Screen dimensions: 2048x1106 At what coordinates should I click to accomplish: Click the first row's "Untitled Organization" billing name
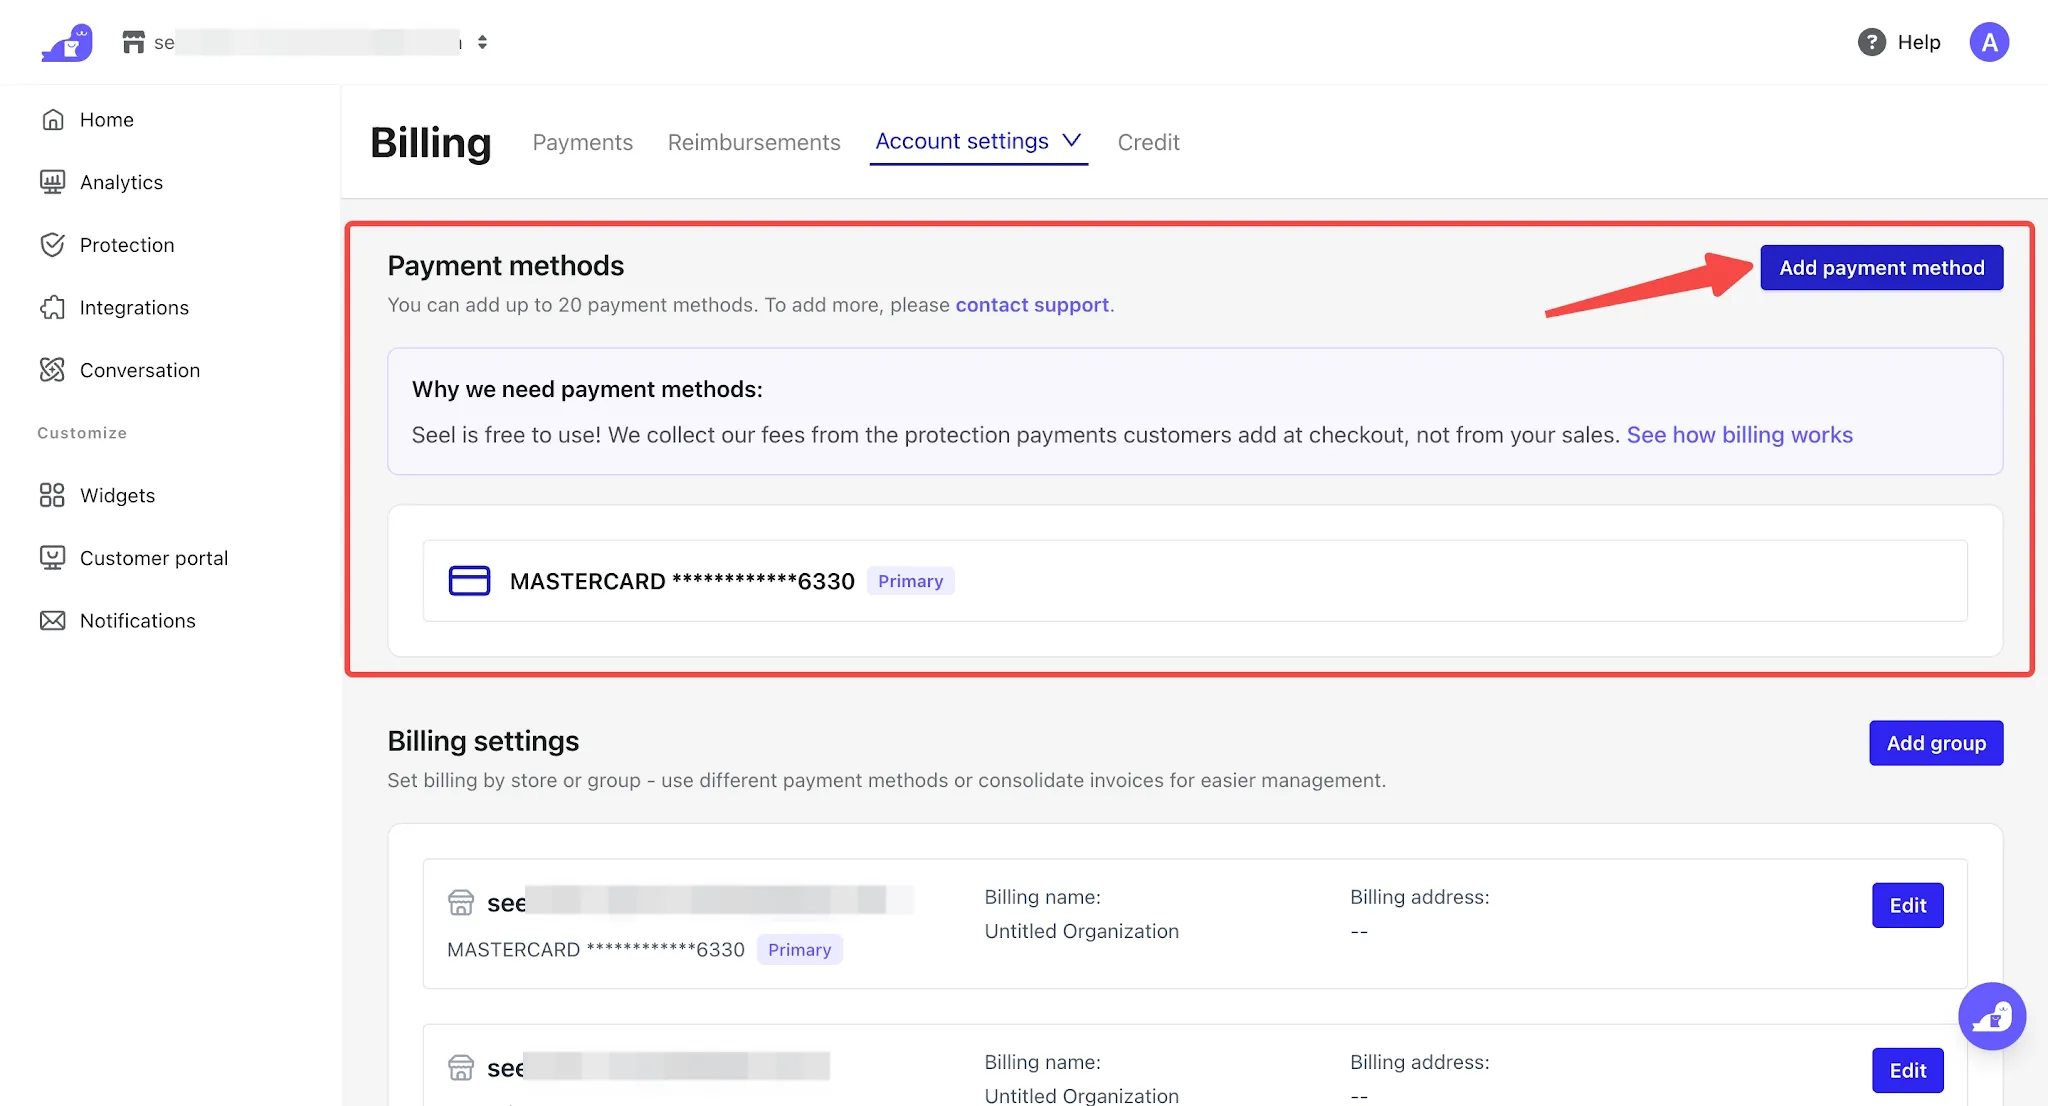(1082, 931)
